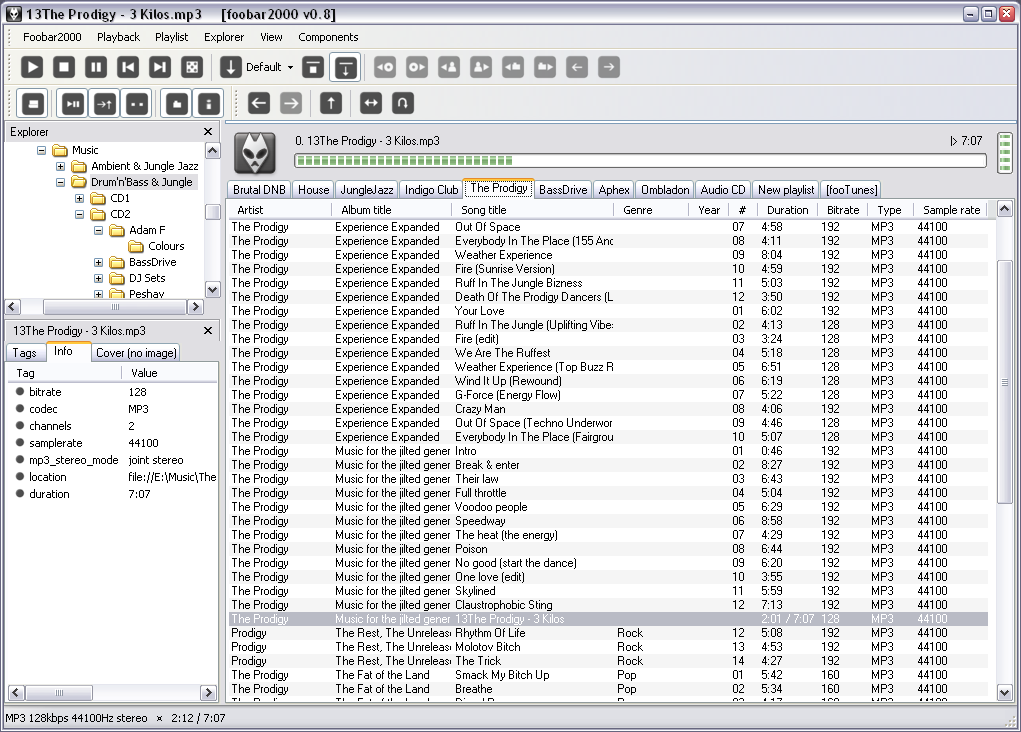Expand the DJ Sets folder
This screenshot has height=732, width=1021.
coord(98,278)
